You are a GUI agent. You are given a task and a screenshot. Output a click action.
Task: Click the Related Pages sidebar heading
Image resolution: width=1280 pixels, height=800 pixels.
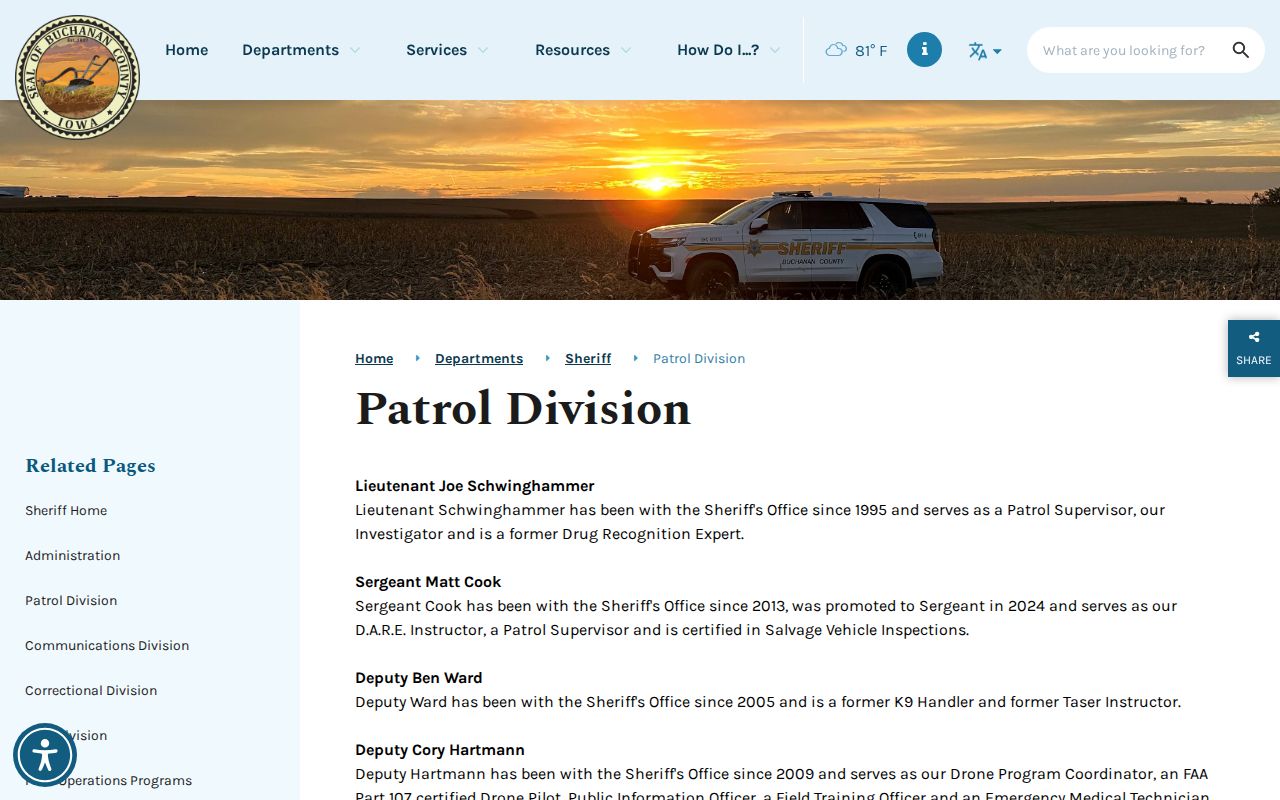(90, 465)
